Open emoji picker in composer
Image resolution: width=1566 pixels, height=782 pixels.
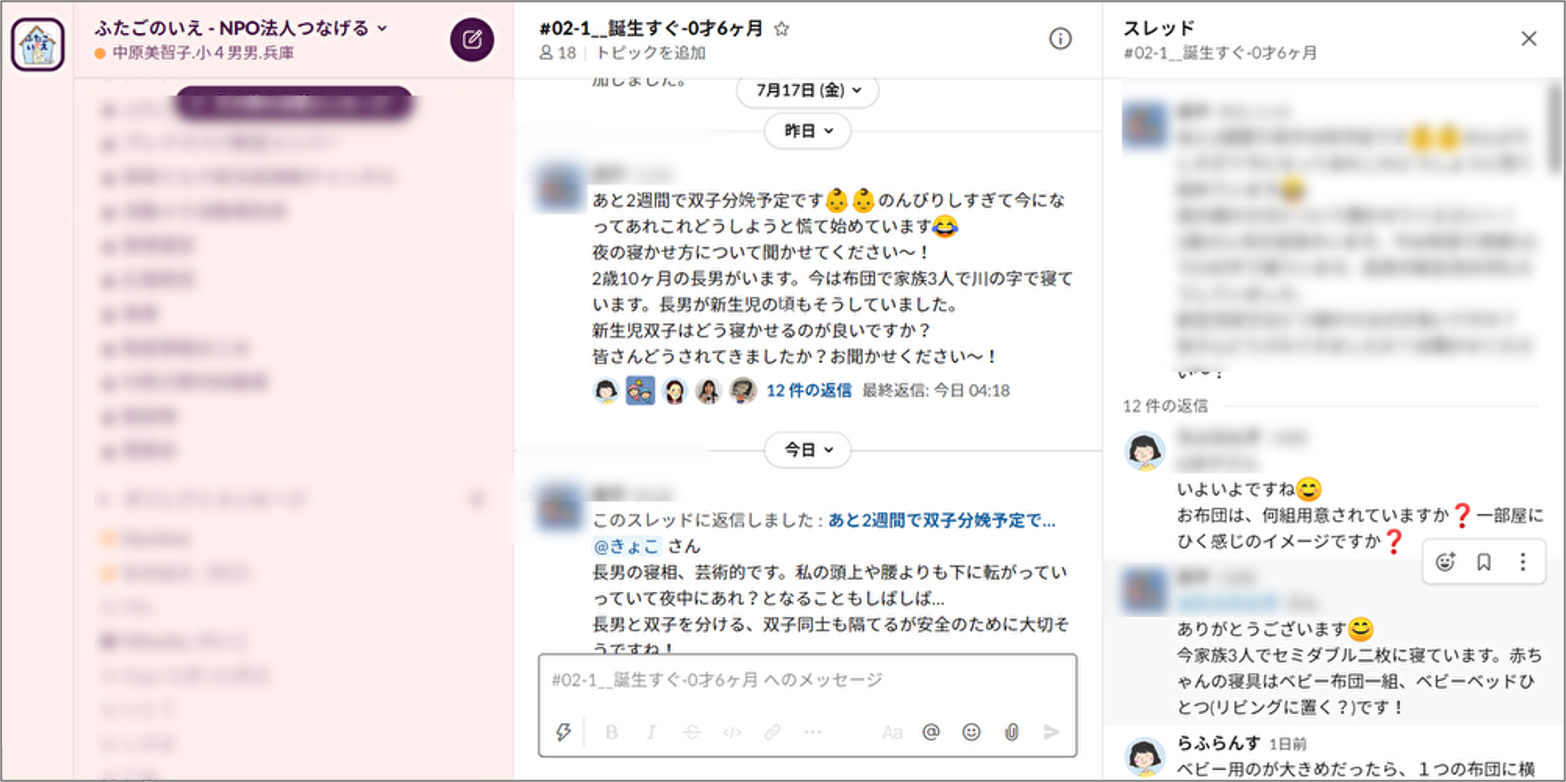971,732
